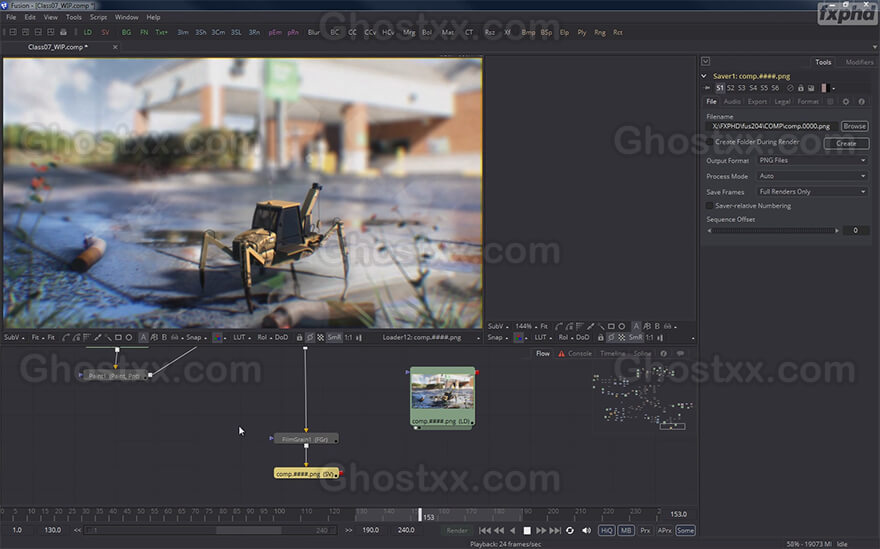Open the Save Frames dropdown
The image size is (880, 549).
click(x=812, y=192)
